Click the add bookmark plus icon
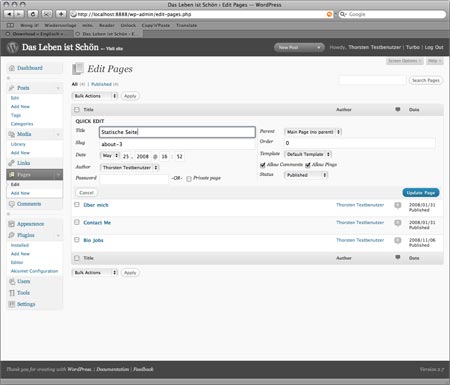 [61, 14]
